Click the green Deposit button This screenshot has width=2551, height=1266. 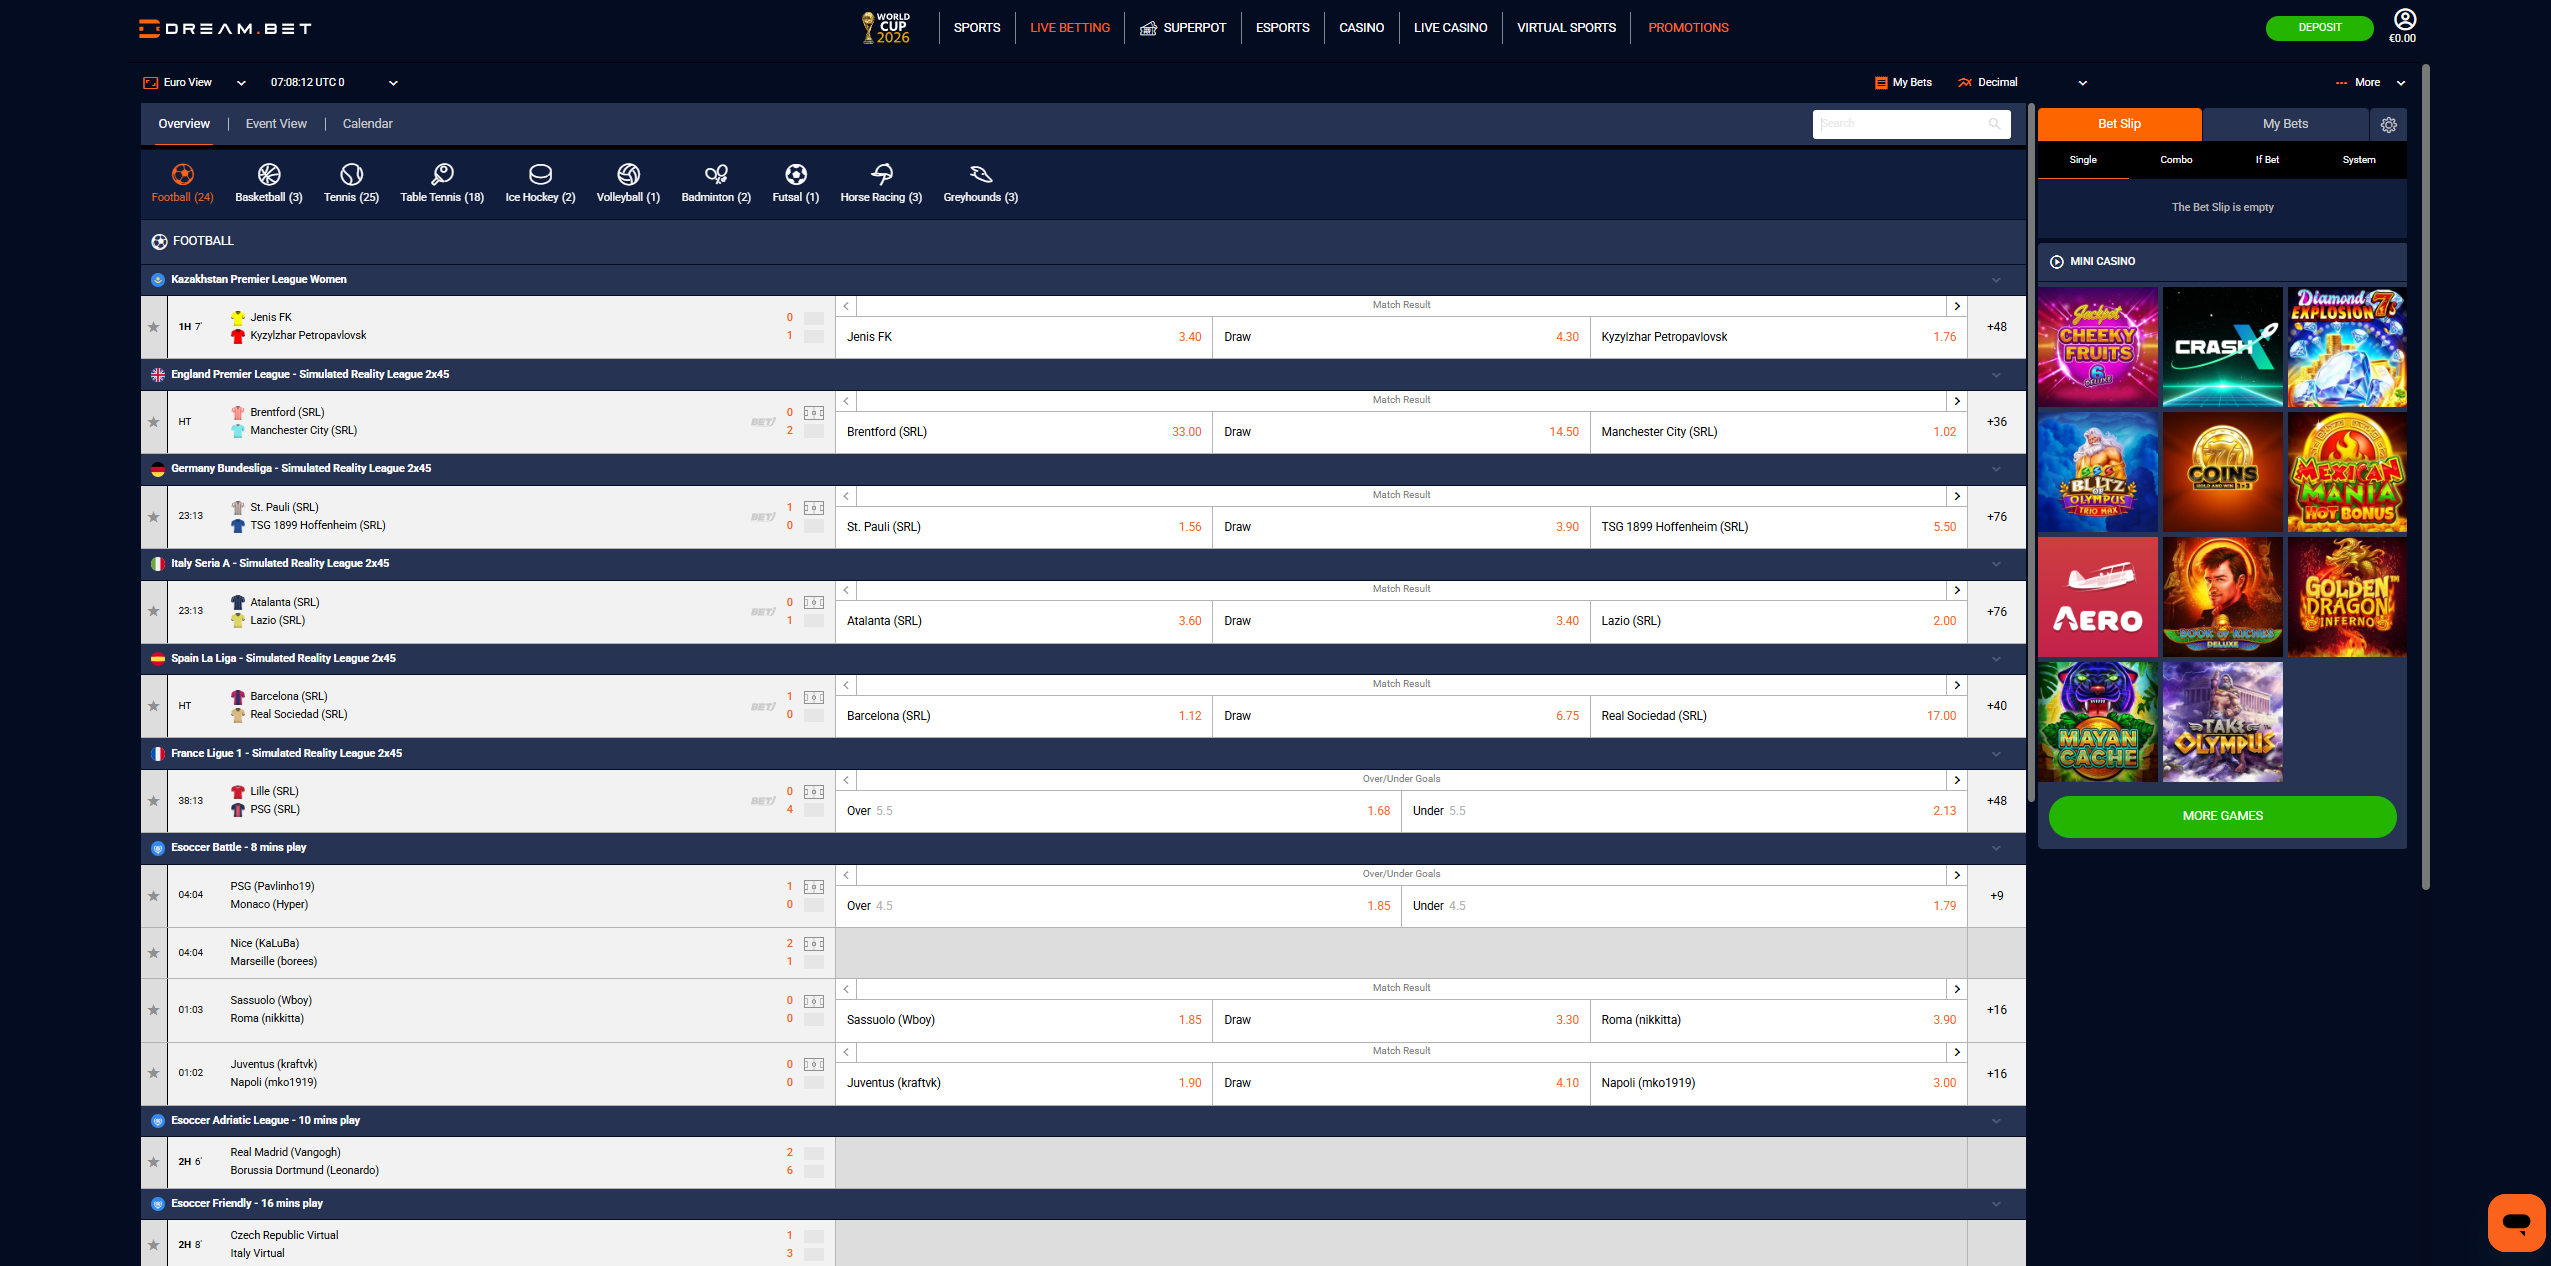2319,28
